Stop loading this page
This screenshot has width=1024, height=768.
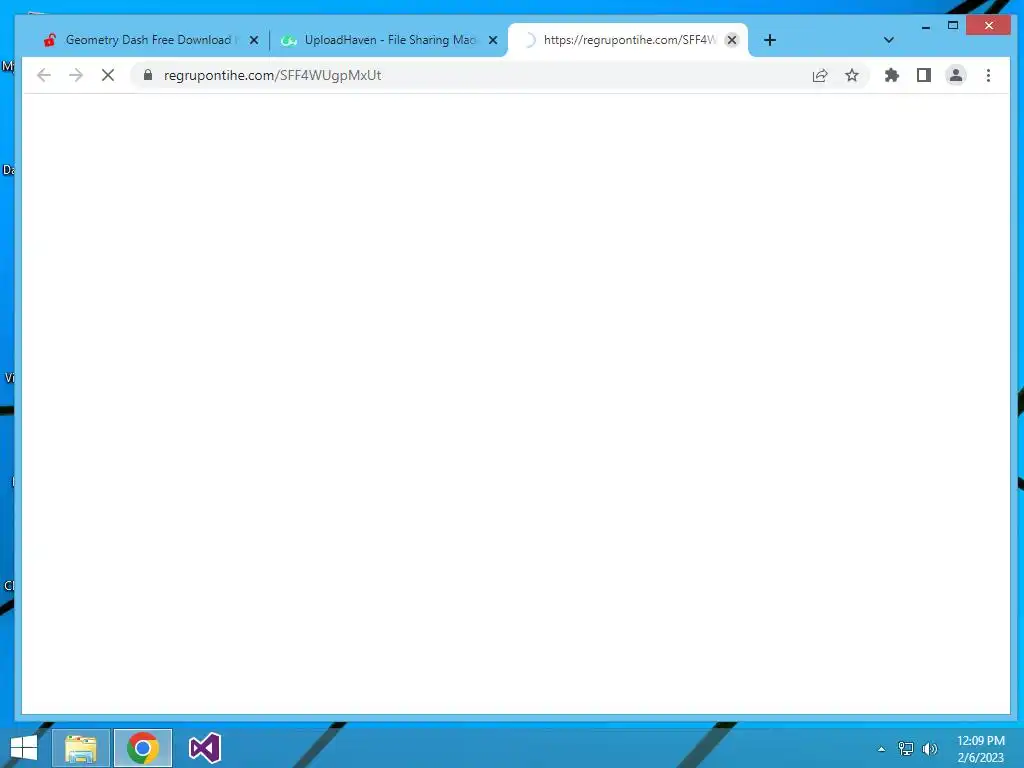[108, 75]
